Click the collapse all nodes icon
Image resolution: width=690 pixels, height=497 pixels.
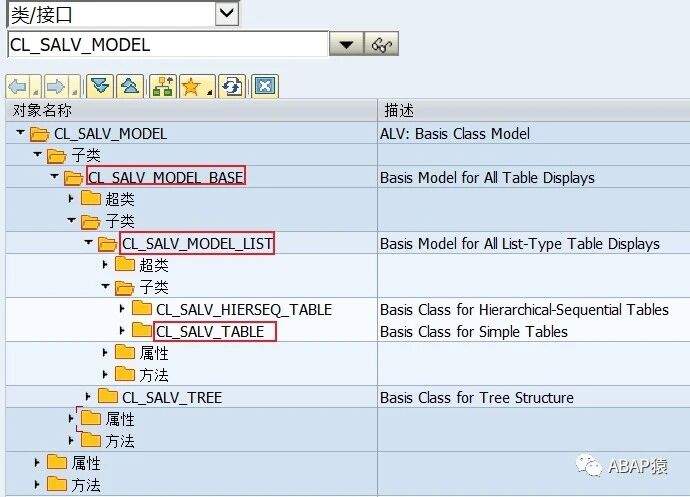click(130, 86)
